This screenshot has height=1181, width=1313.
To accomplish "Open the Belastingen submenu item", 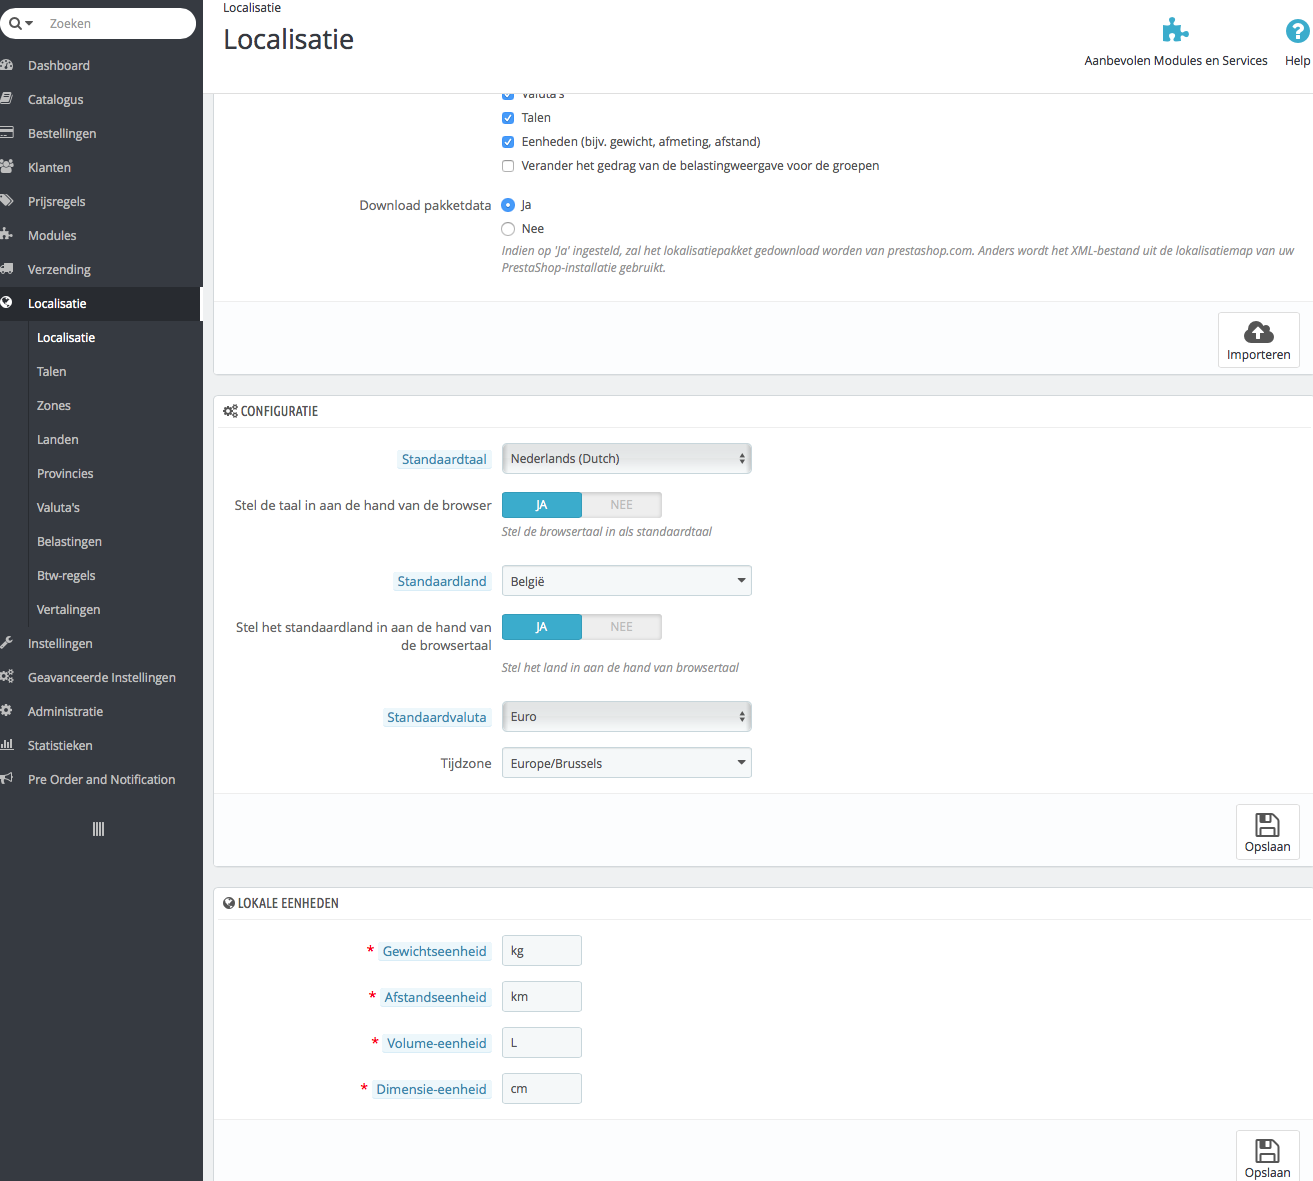I will pos(69,541).
